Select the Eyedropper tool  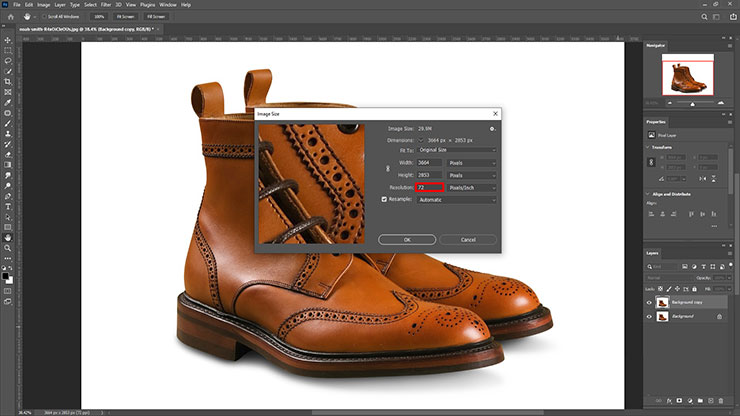[8, 102]
